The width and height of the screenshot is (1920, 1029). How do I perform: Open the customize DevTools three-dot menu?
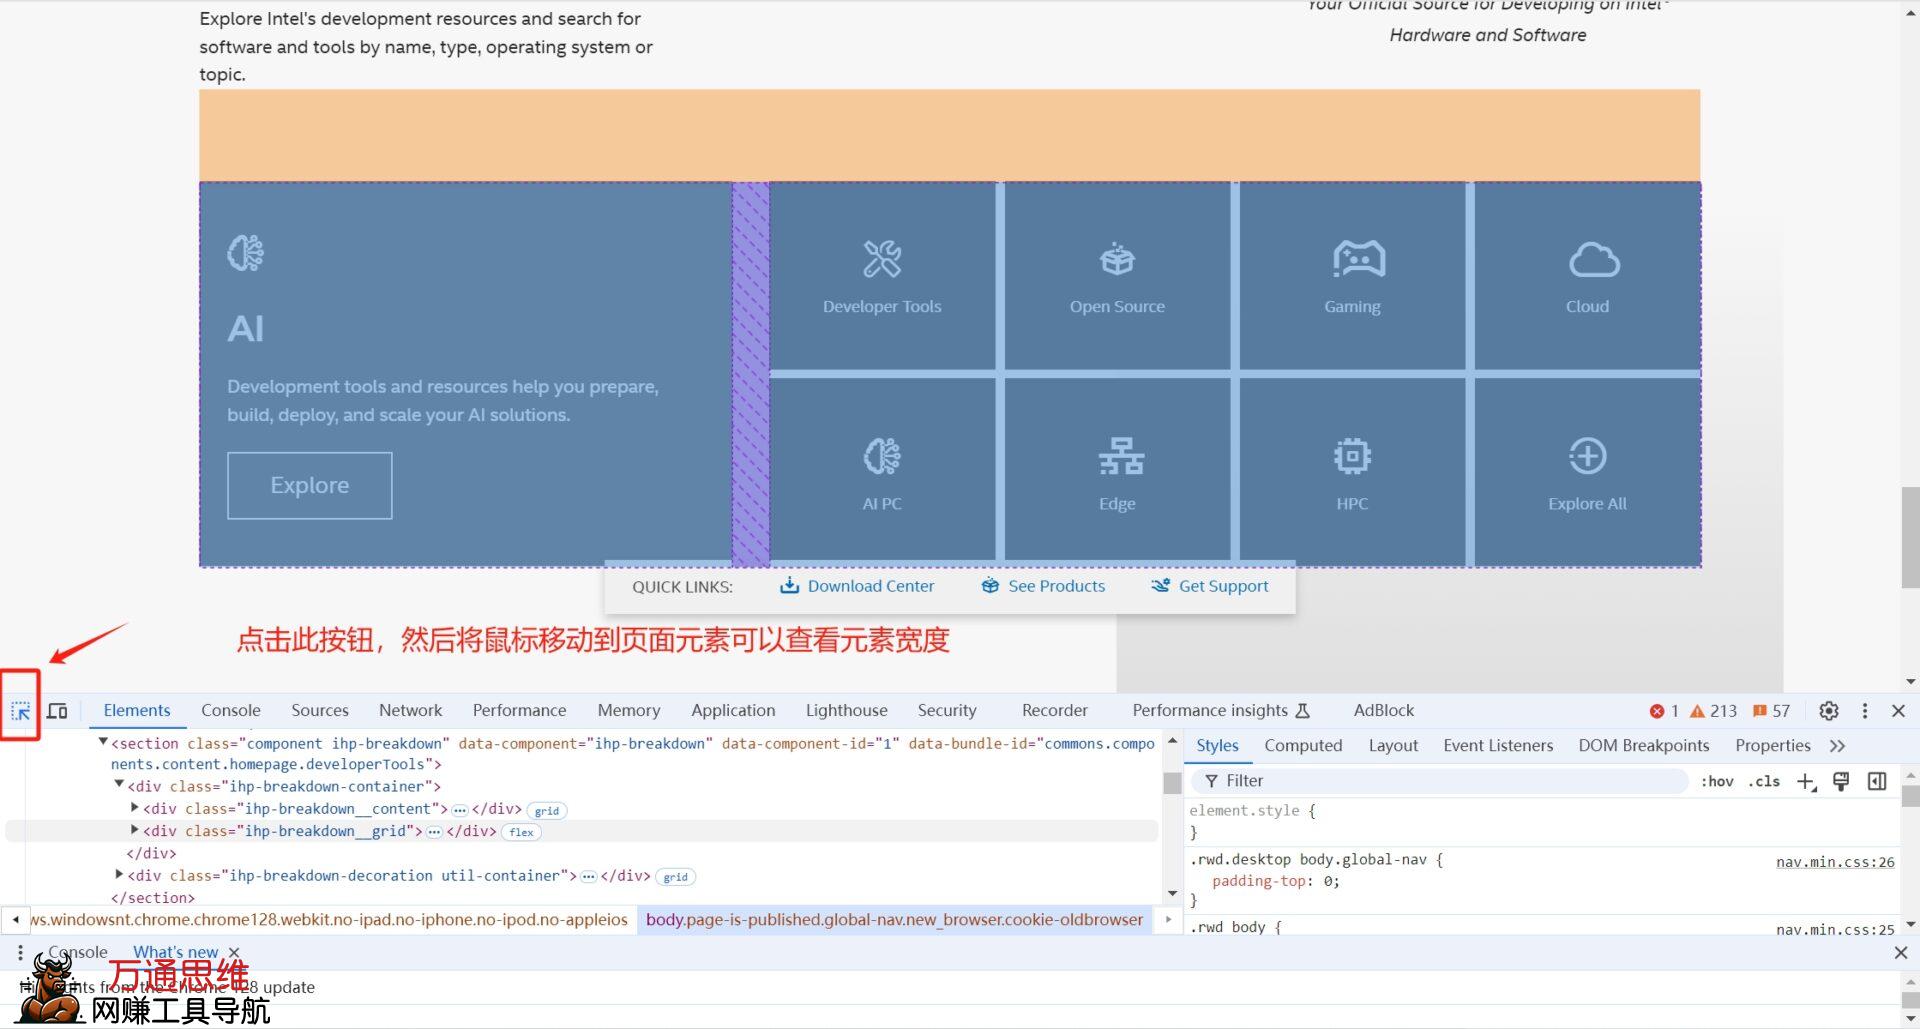click(x=1865, y=711)
